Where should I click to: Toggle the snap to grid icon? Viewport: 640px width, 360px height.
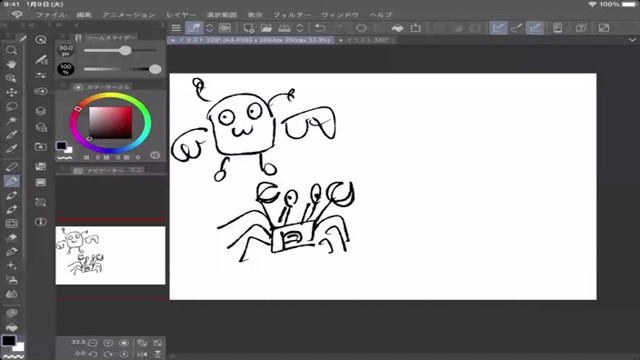(535, 28)
